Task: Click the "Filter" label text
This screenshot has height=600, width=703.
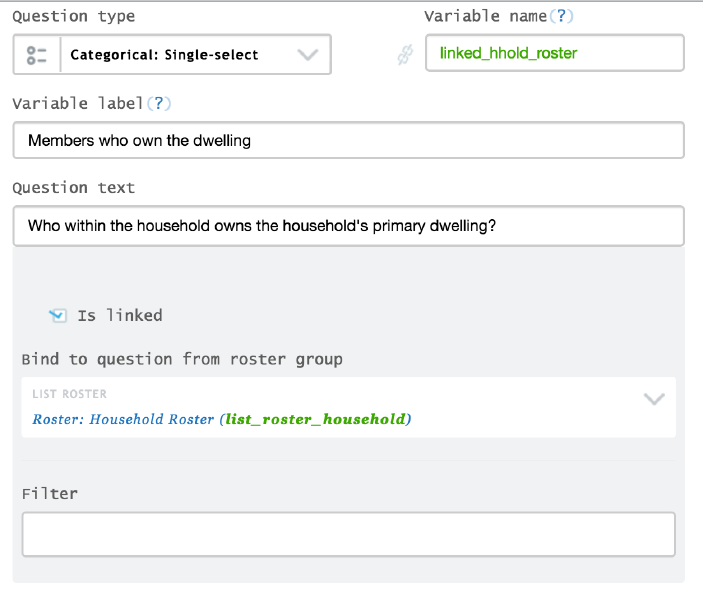Action: pos(49,493)
